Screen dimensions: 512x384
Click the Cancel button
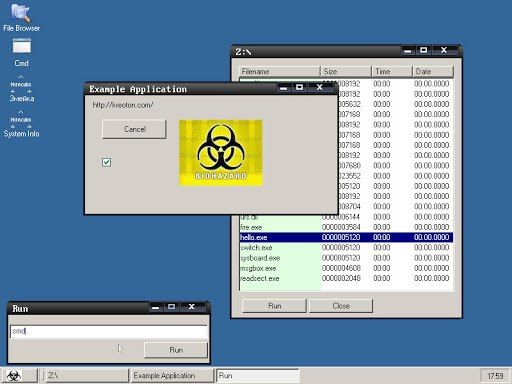tap(134, 129)
